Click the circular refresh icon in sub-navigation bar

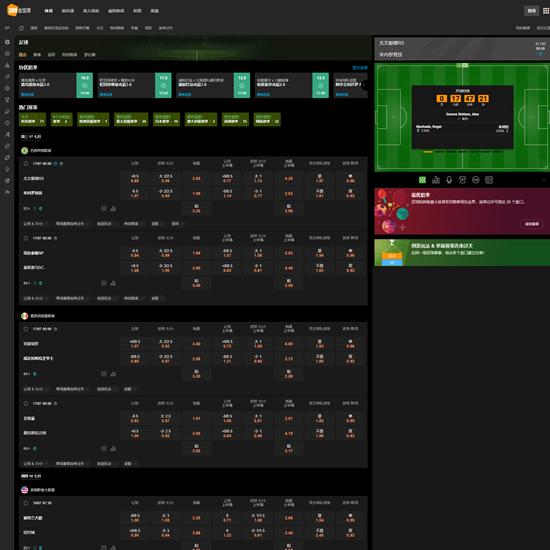(x=21, y=28)
